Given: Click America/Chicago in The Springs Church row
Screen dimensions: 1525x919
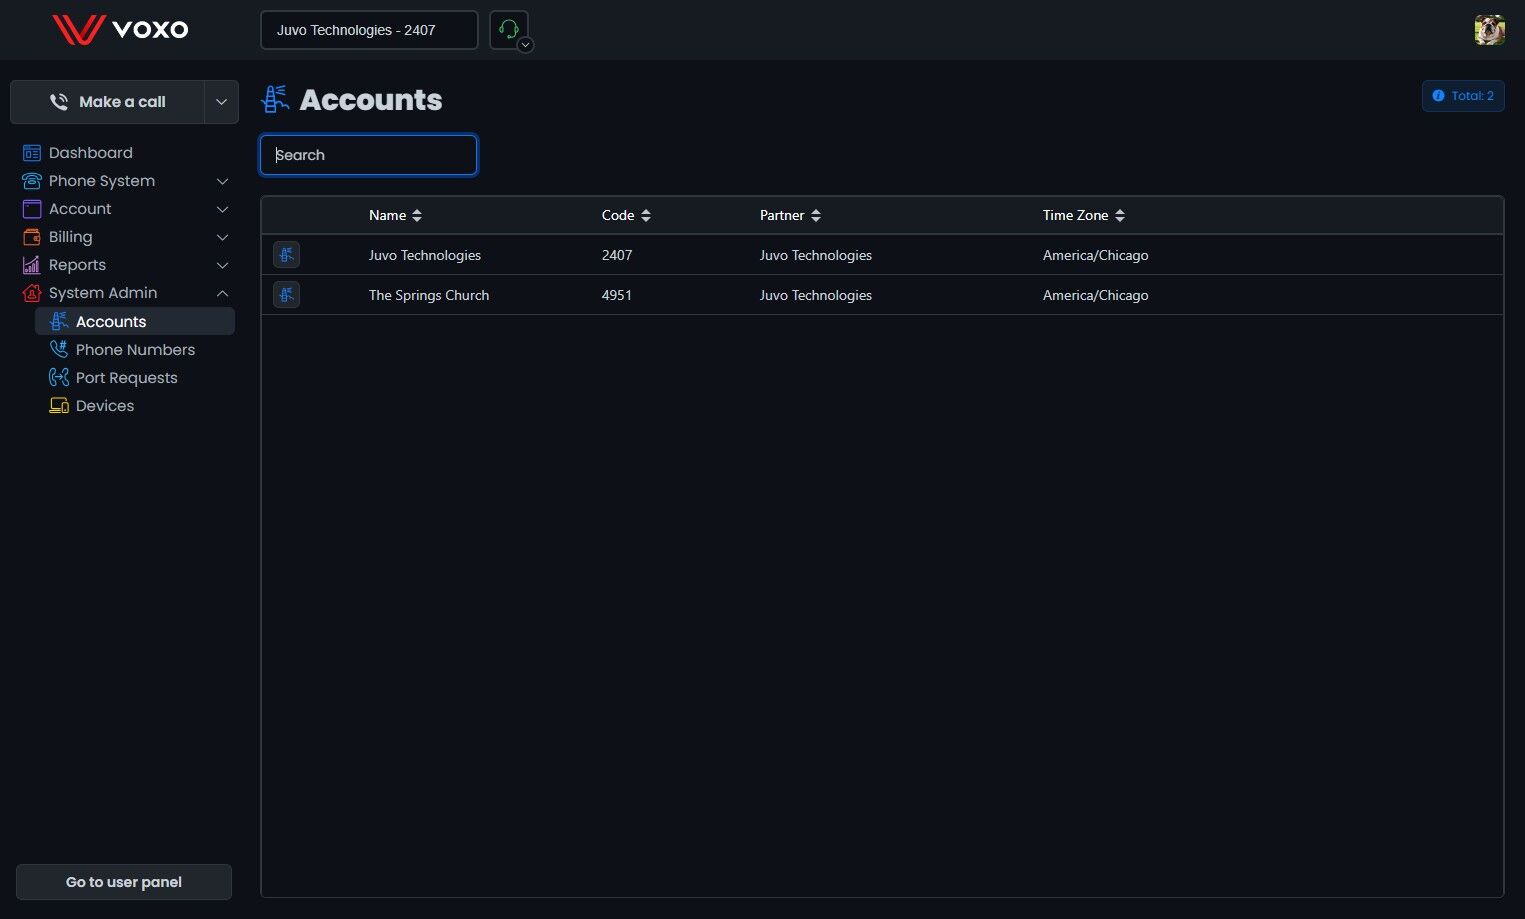Looking at the screenshot, I should click(1096, 295).
